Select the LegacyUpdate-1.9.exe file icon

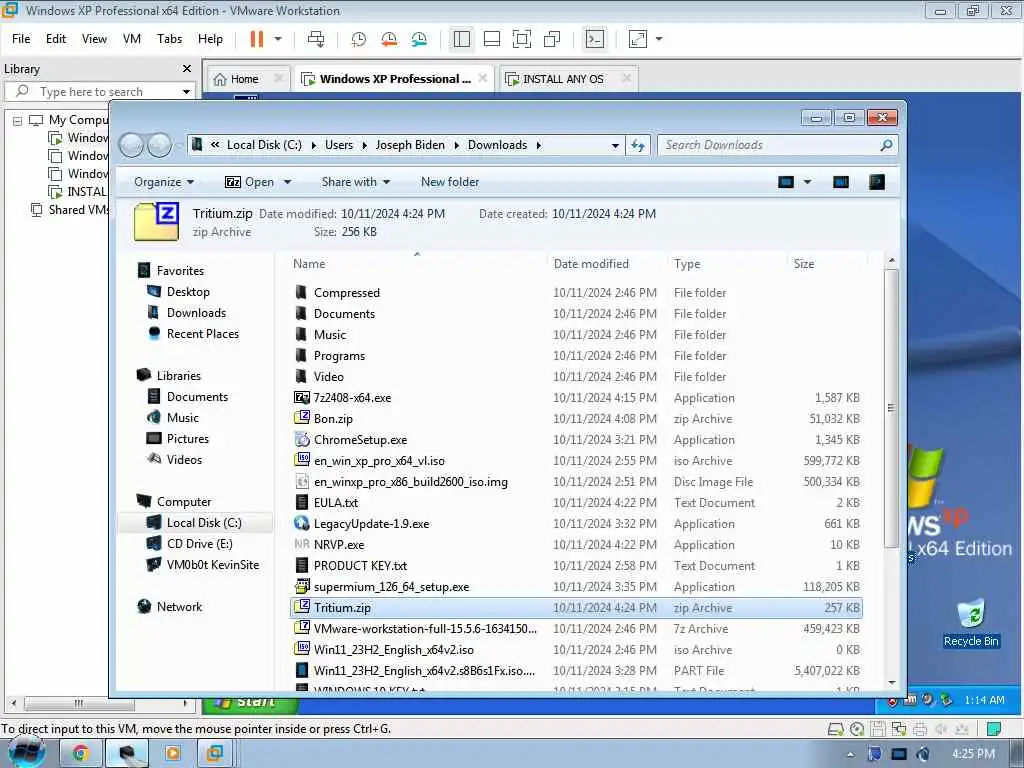[302, 523]
